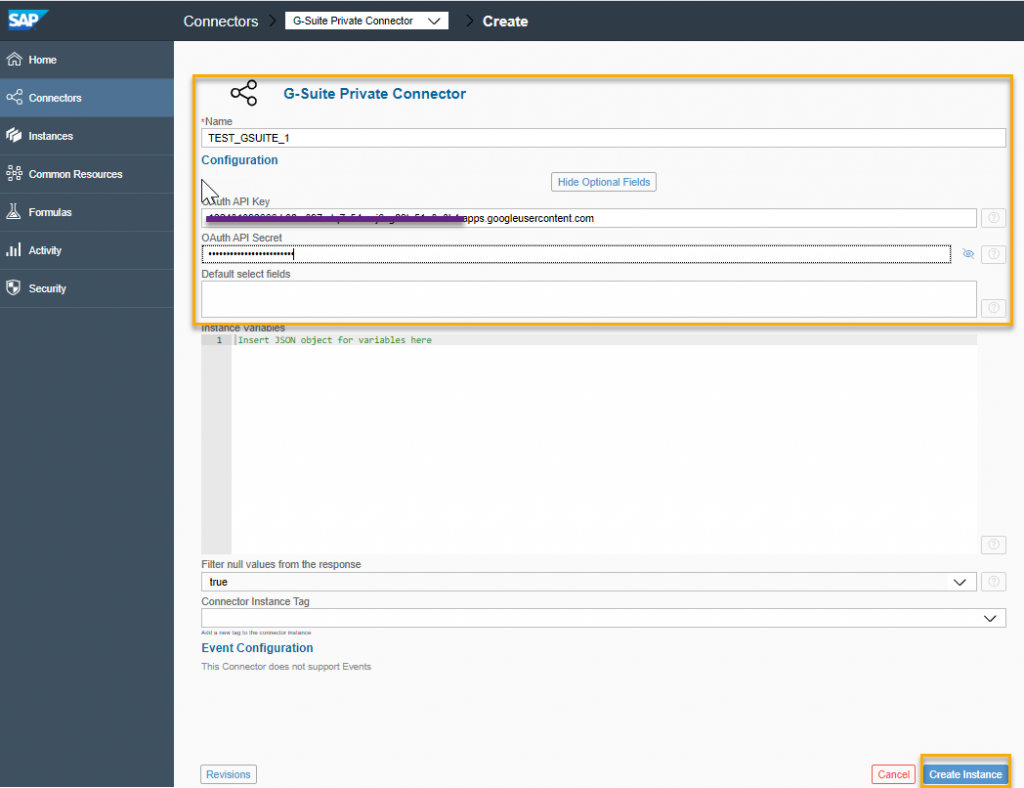Click the Instances icon in sidebar
Screen dimensions: 1024x788
click(14, 135)
